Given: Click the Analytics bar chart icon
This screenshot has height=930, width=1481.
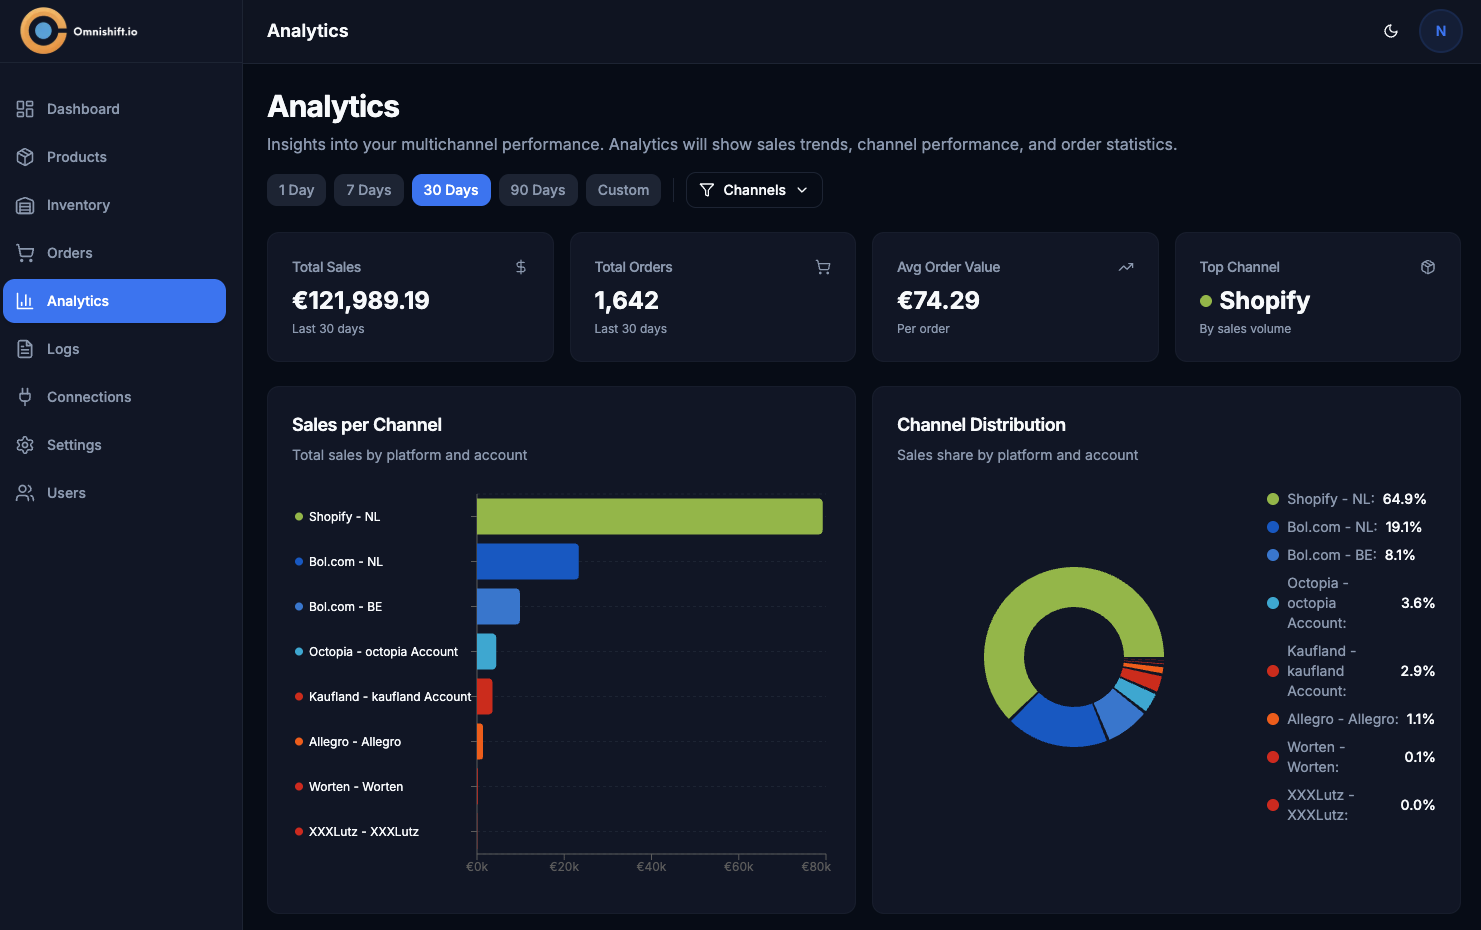Looking at the screenshot, I should (25, 301).
